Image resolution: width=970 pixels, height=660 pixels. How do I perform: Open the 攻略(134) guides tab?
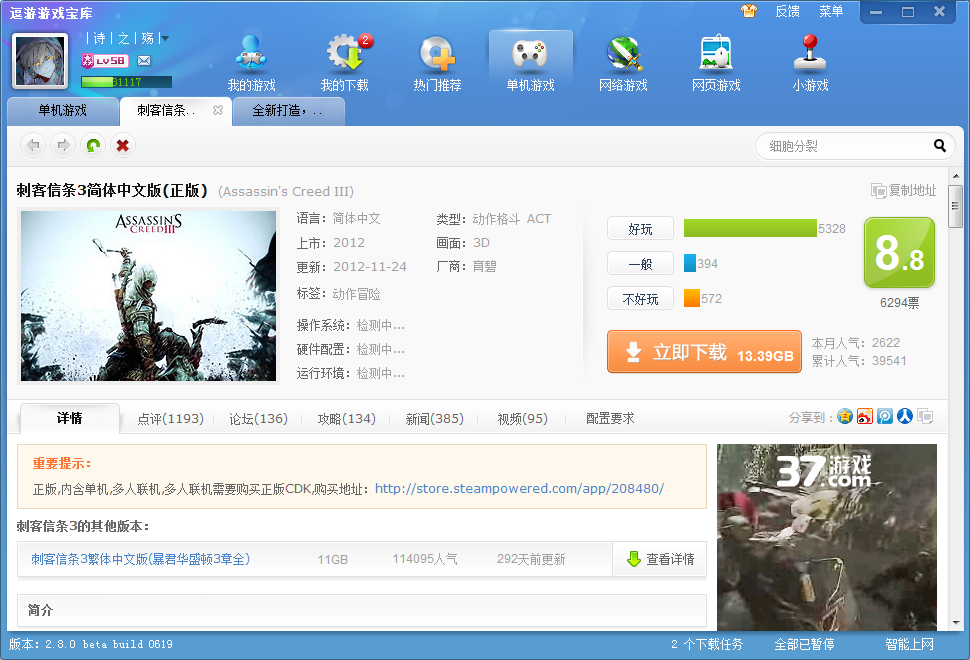point(346,419)
